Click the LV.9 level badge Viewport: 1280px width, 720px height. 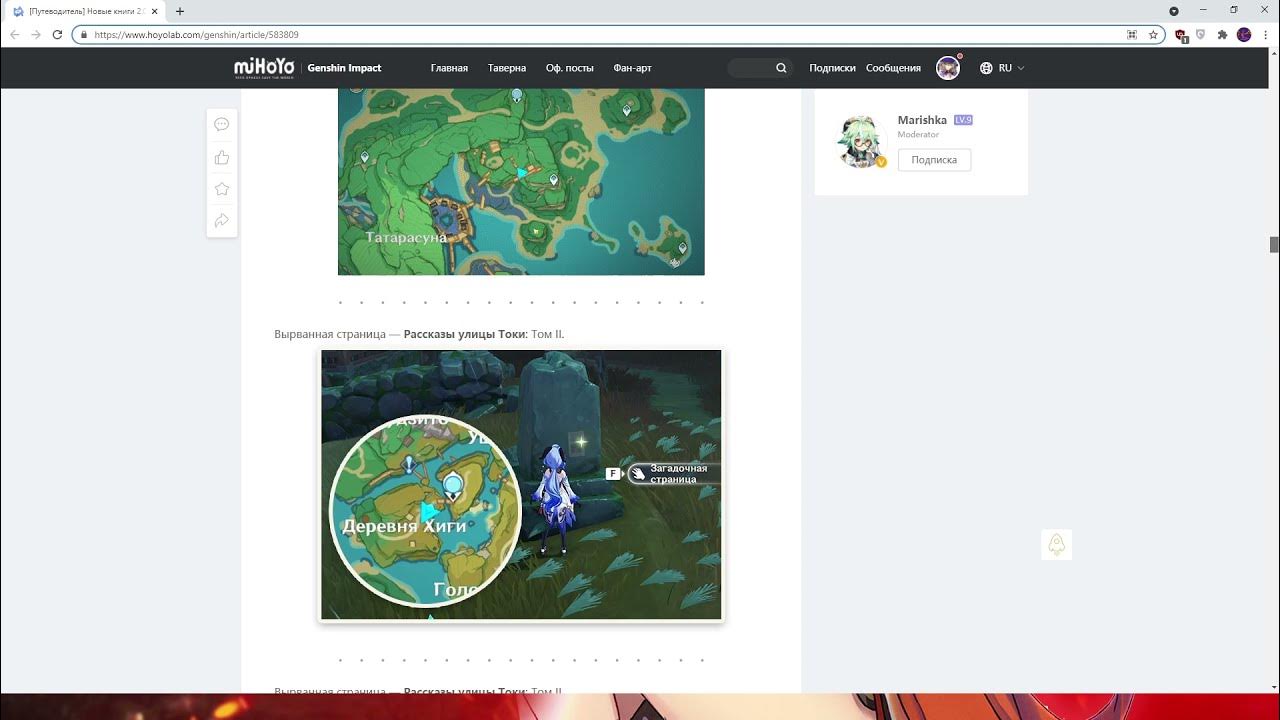click(x=963, y=120)
